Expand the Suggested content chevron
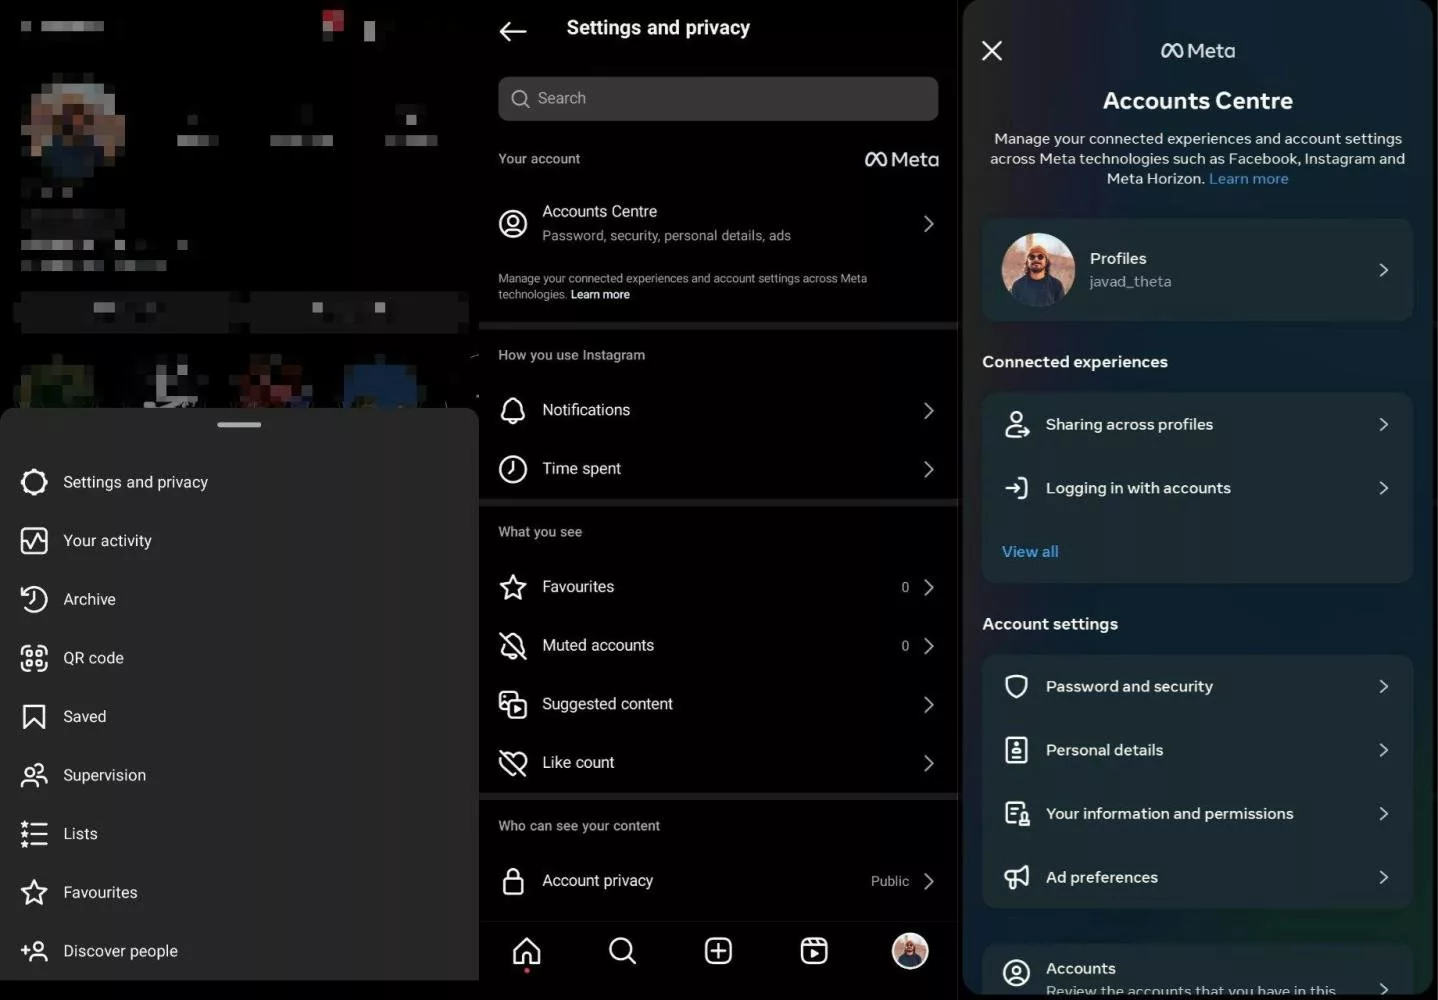Viewport: 1438px width, 1000px height. tap(929, 705)
